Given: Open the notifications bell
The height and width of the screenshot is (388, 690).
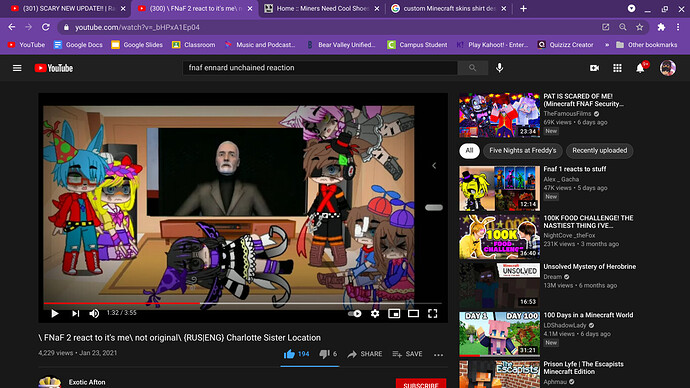Looking at the screenshot, I should coord(640,68).
